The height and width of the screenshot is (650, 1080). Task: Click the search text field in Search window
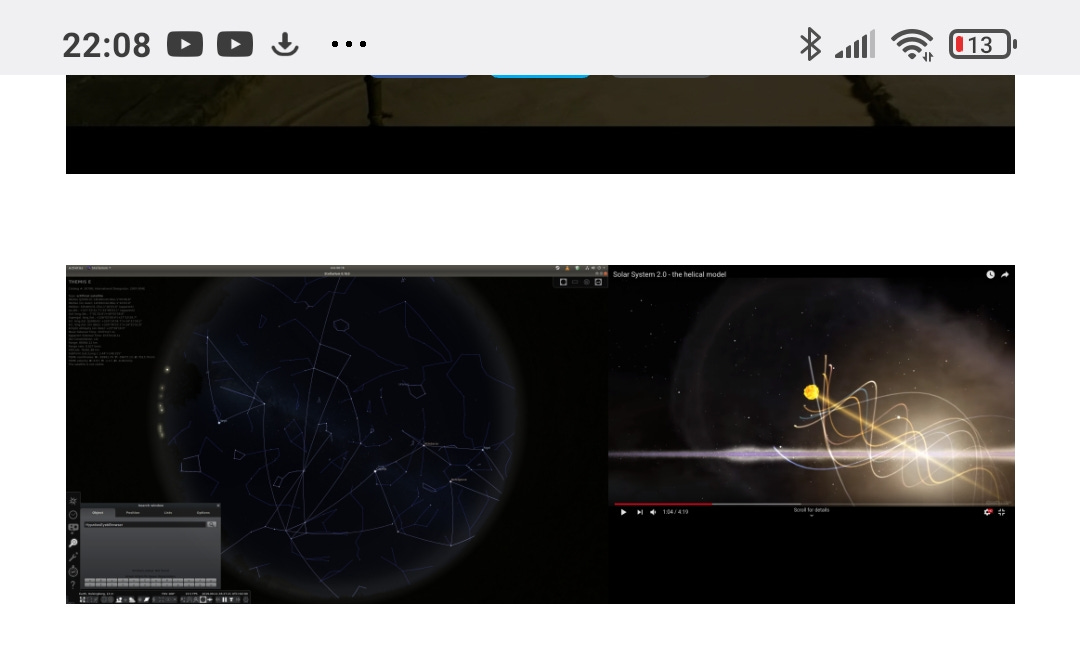tap(145, 525)
